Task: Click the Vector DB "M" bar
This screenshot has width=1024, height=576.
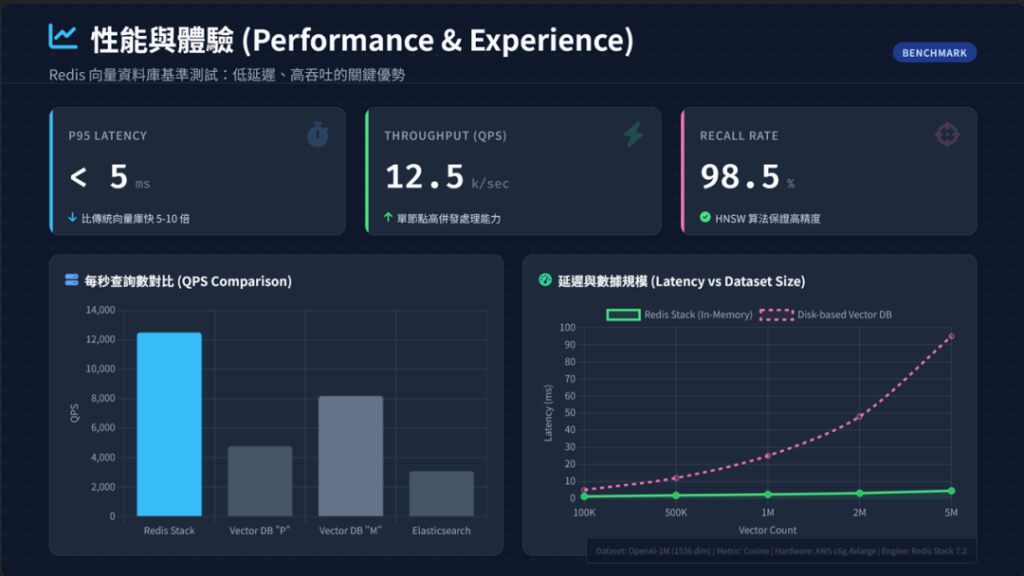Action: point(350,456)
